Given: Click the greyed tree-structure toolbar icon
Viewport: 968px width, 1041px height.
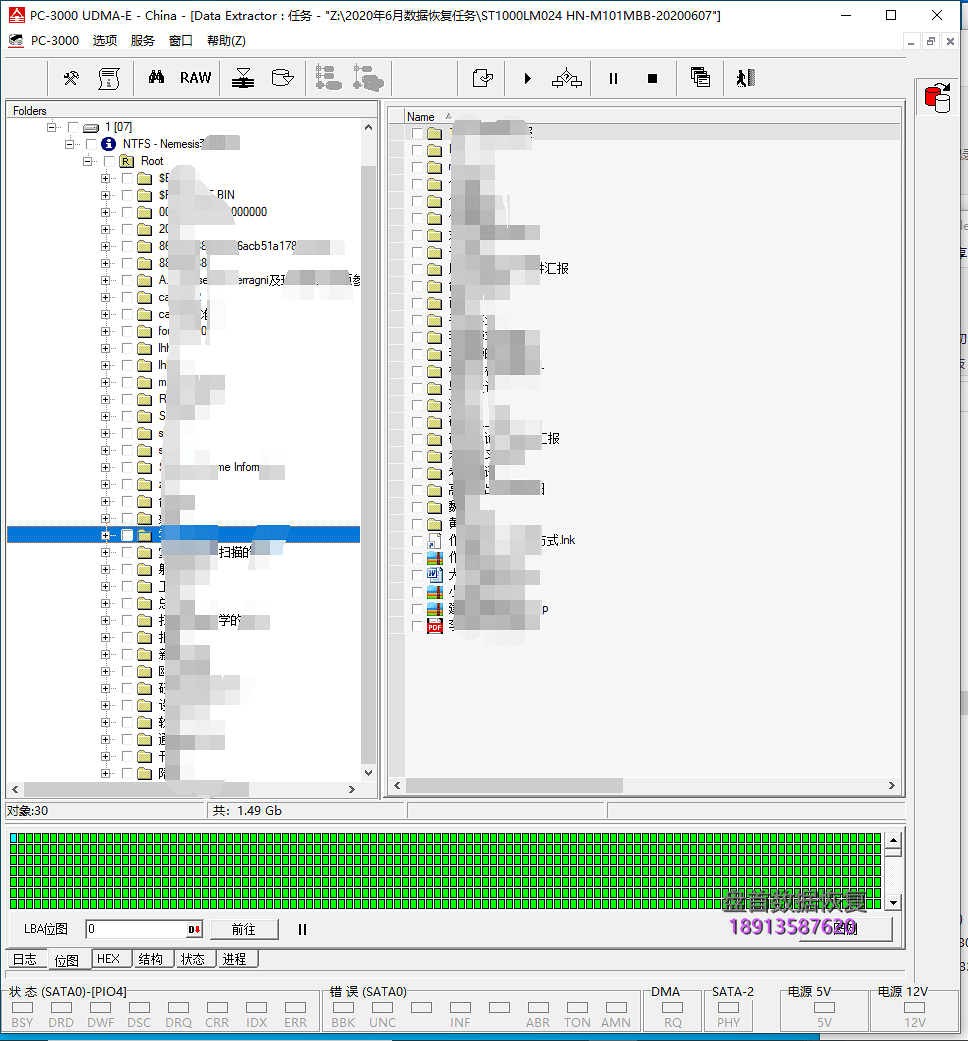Looking at the screenshot, I should pyautogui.click(x=328, y=78).
